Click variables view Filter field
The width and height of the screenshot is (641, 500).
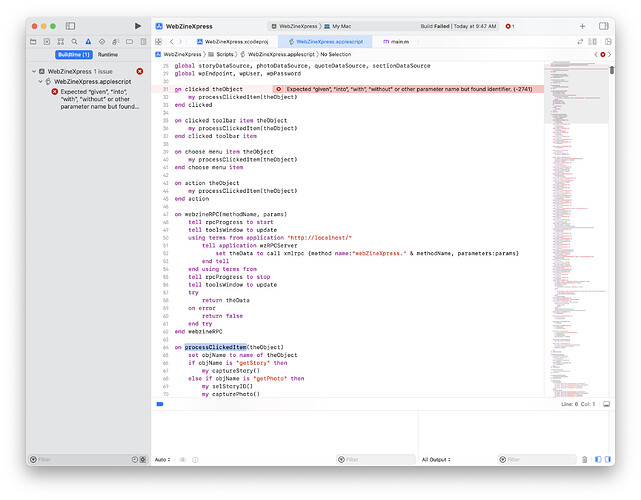pos(376,460)
